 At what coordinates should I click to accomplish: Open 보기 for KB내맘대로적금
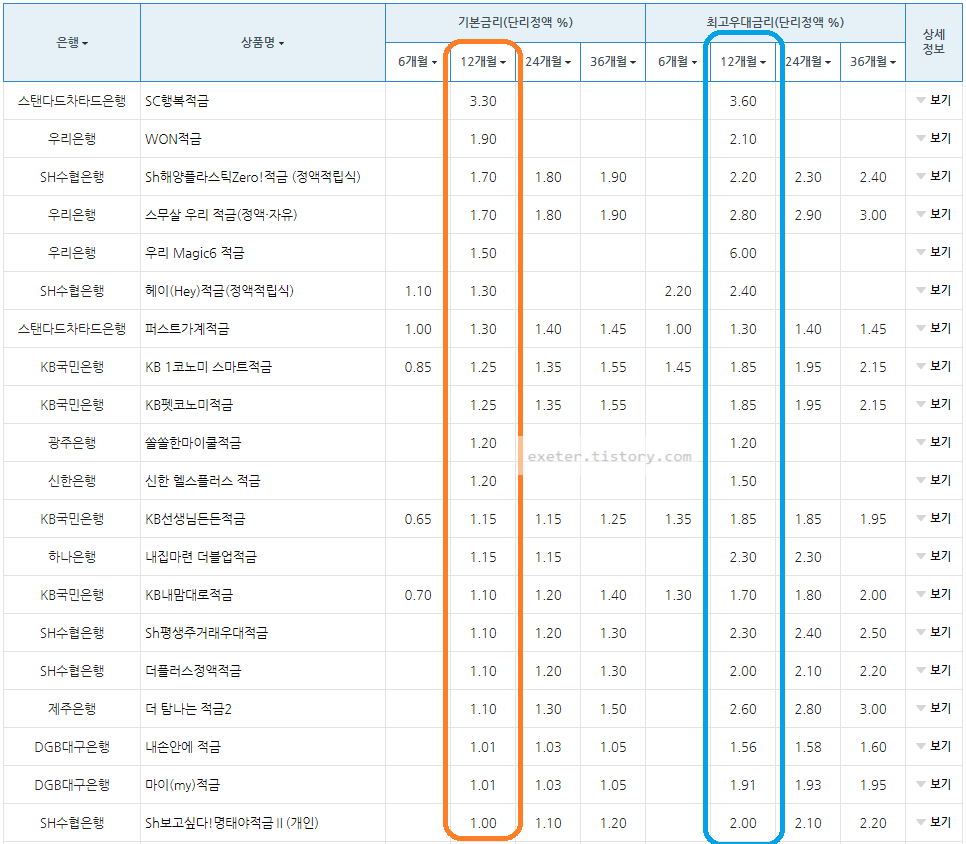(x=934, y=594)
